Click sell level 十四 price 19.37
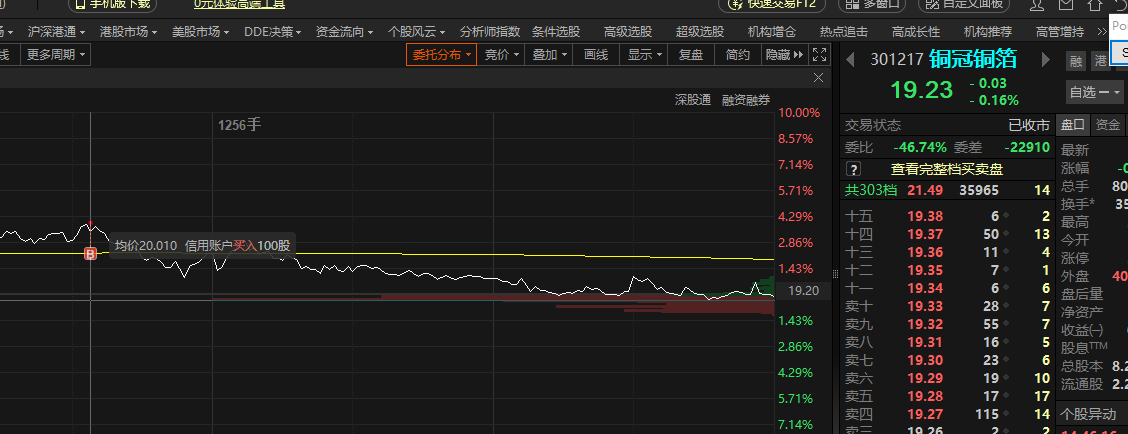The width and height of the screenshot is (1128, 434). click(x=925, y=234)
